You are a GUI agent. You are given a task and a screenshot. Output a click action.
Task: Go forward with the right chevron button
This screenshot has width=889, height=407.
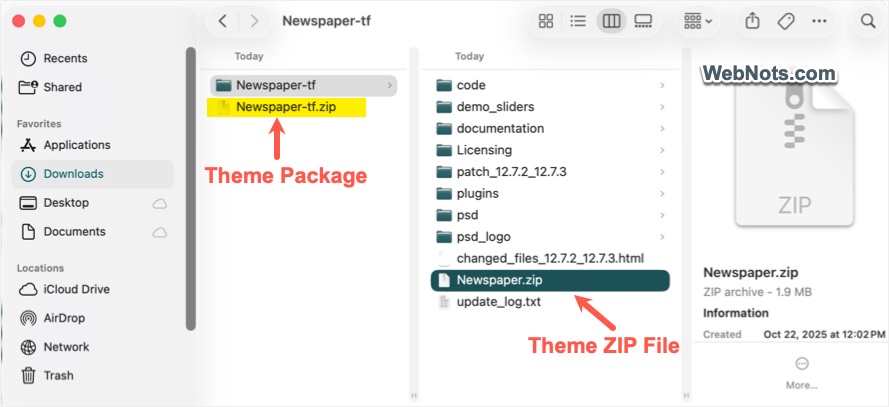(x=255, y=22)
